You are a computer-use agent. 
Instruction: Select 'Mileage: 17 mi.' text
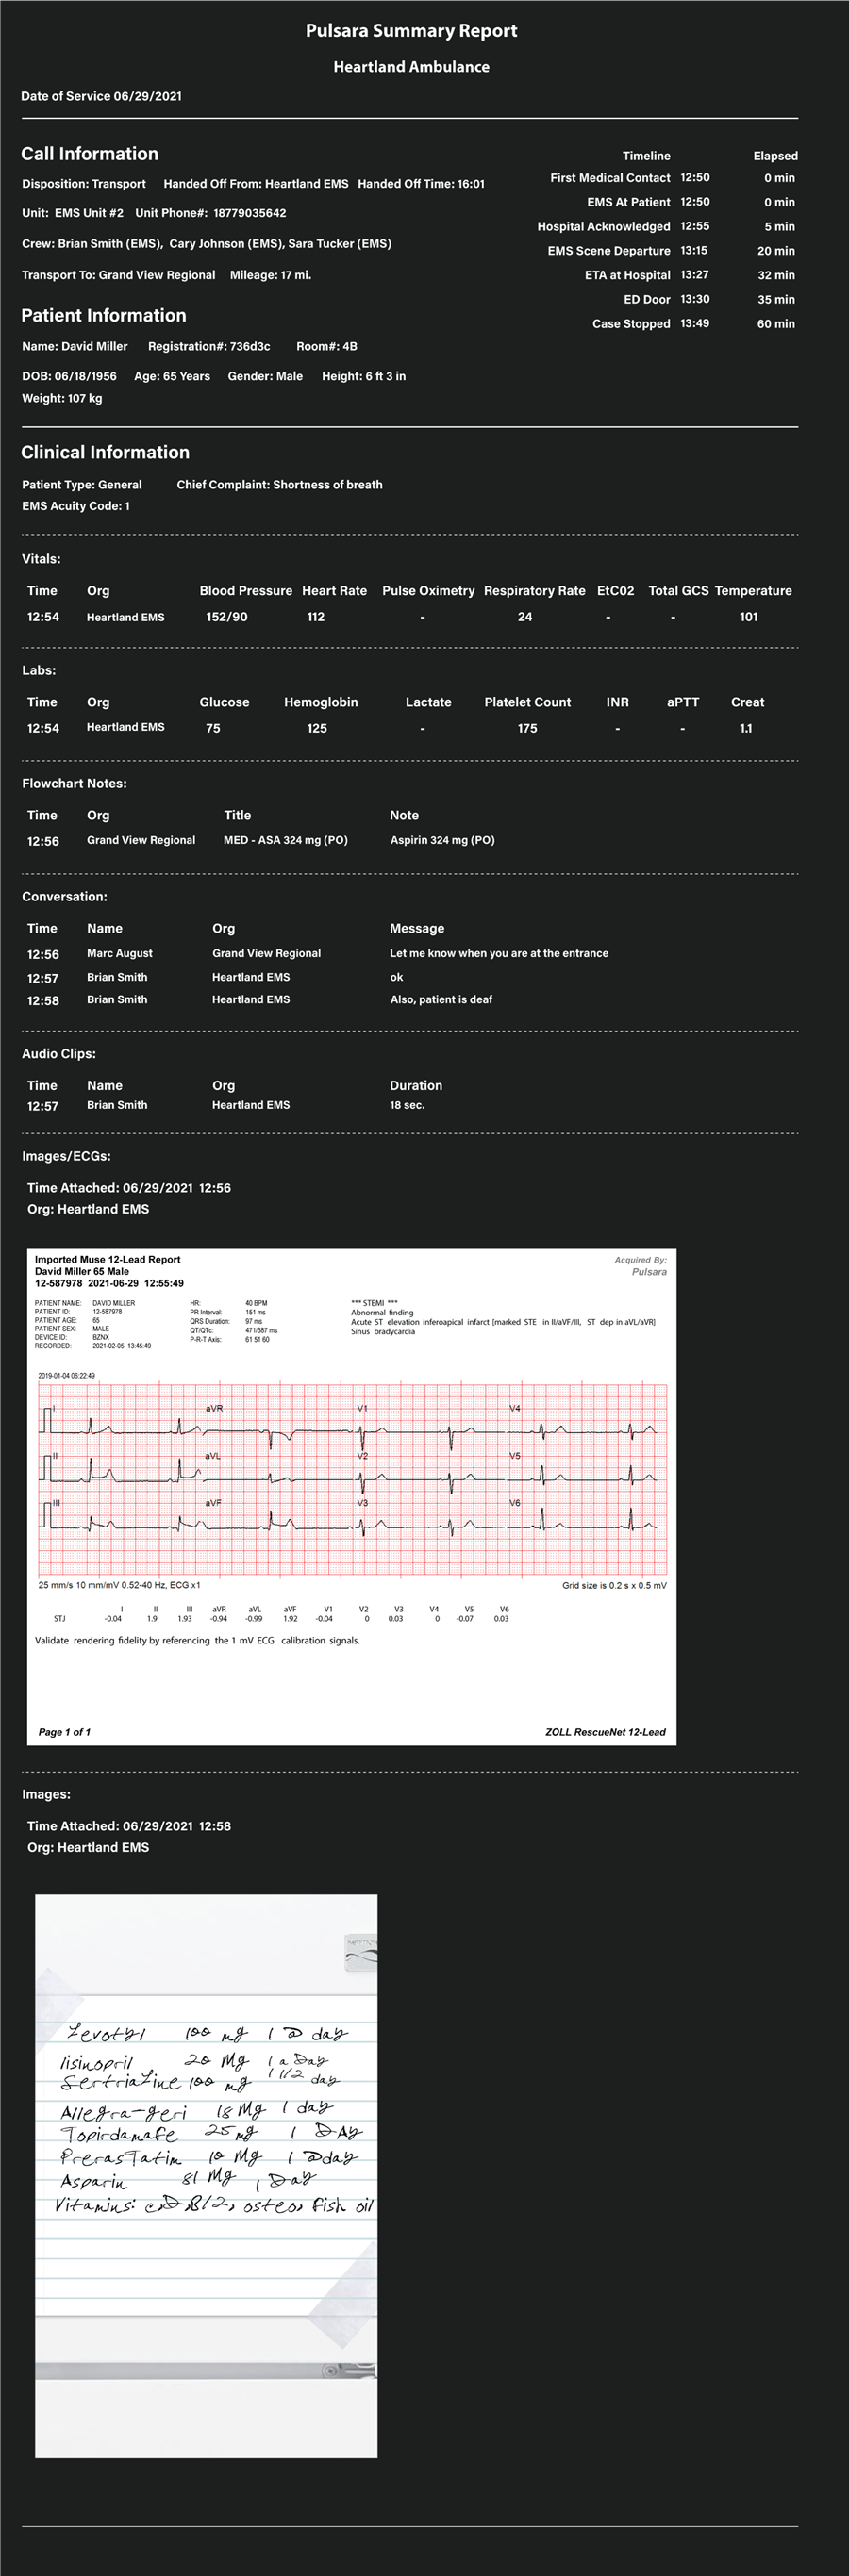point(270,275)
